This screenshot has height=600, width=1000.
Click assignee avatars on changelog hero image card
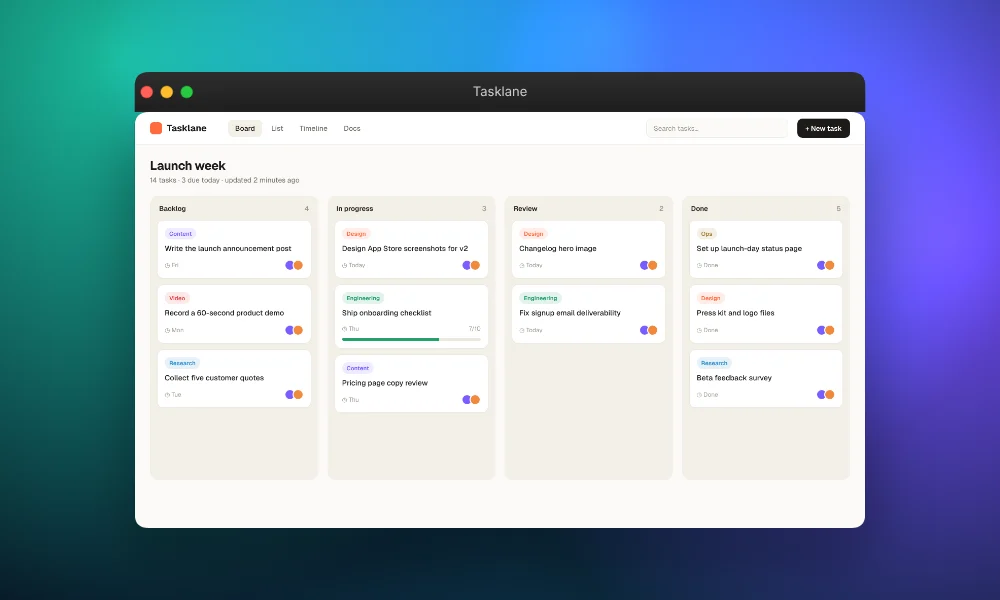pos(649,265)
